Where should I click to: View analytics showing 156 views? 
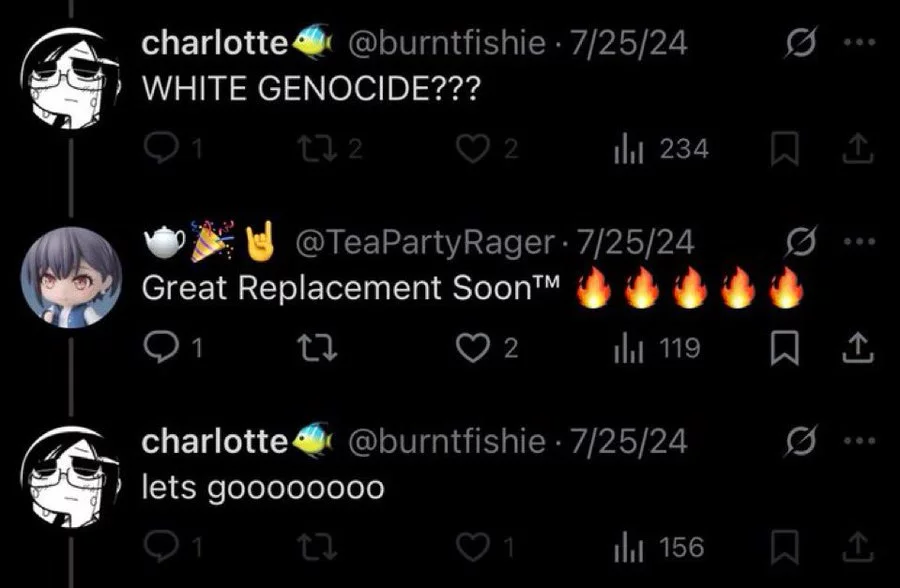[659, 548]
